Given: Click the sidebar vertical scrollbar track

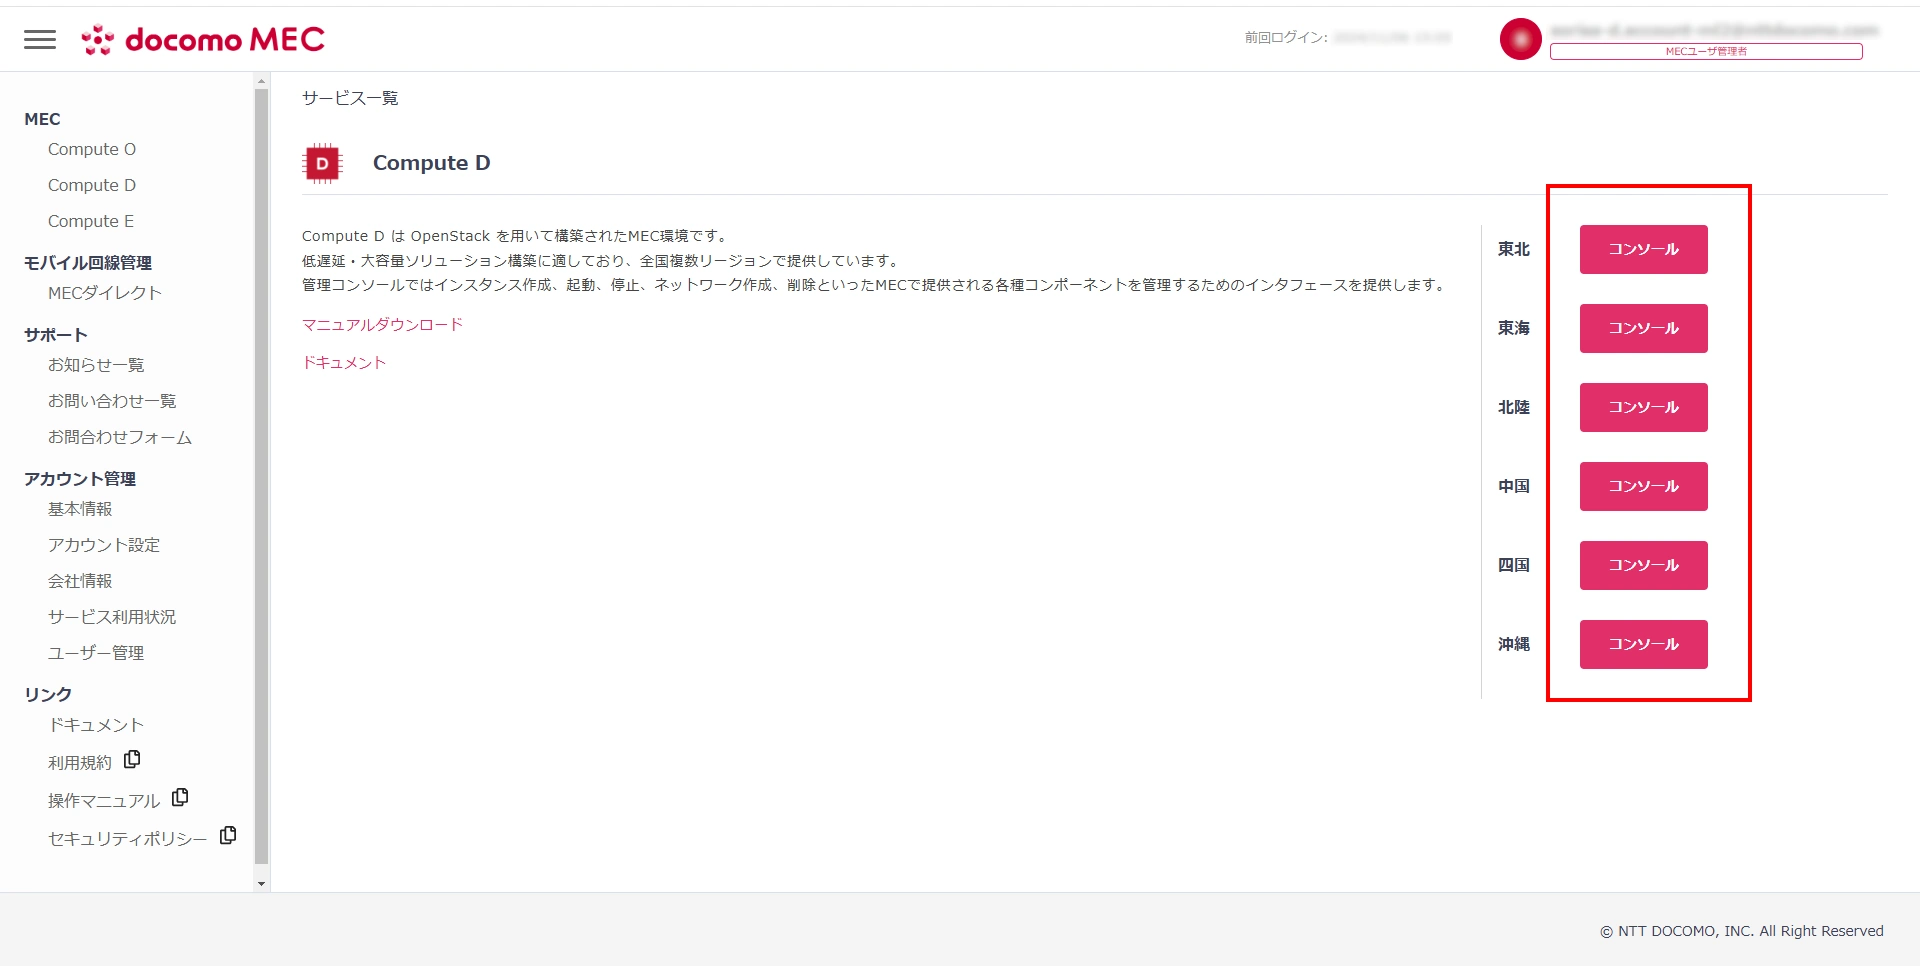Looking at the screenshot, I should click(262, 476).
